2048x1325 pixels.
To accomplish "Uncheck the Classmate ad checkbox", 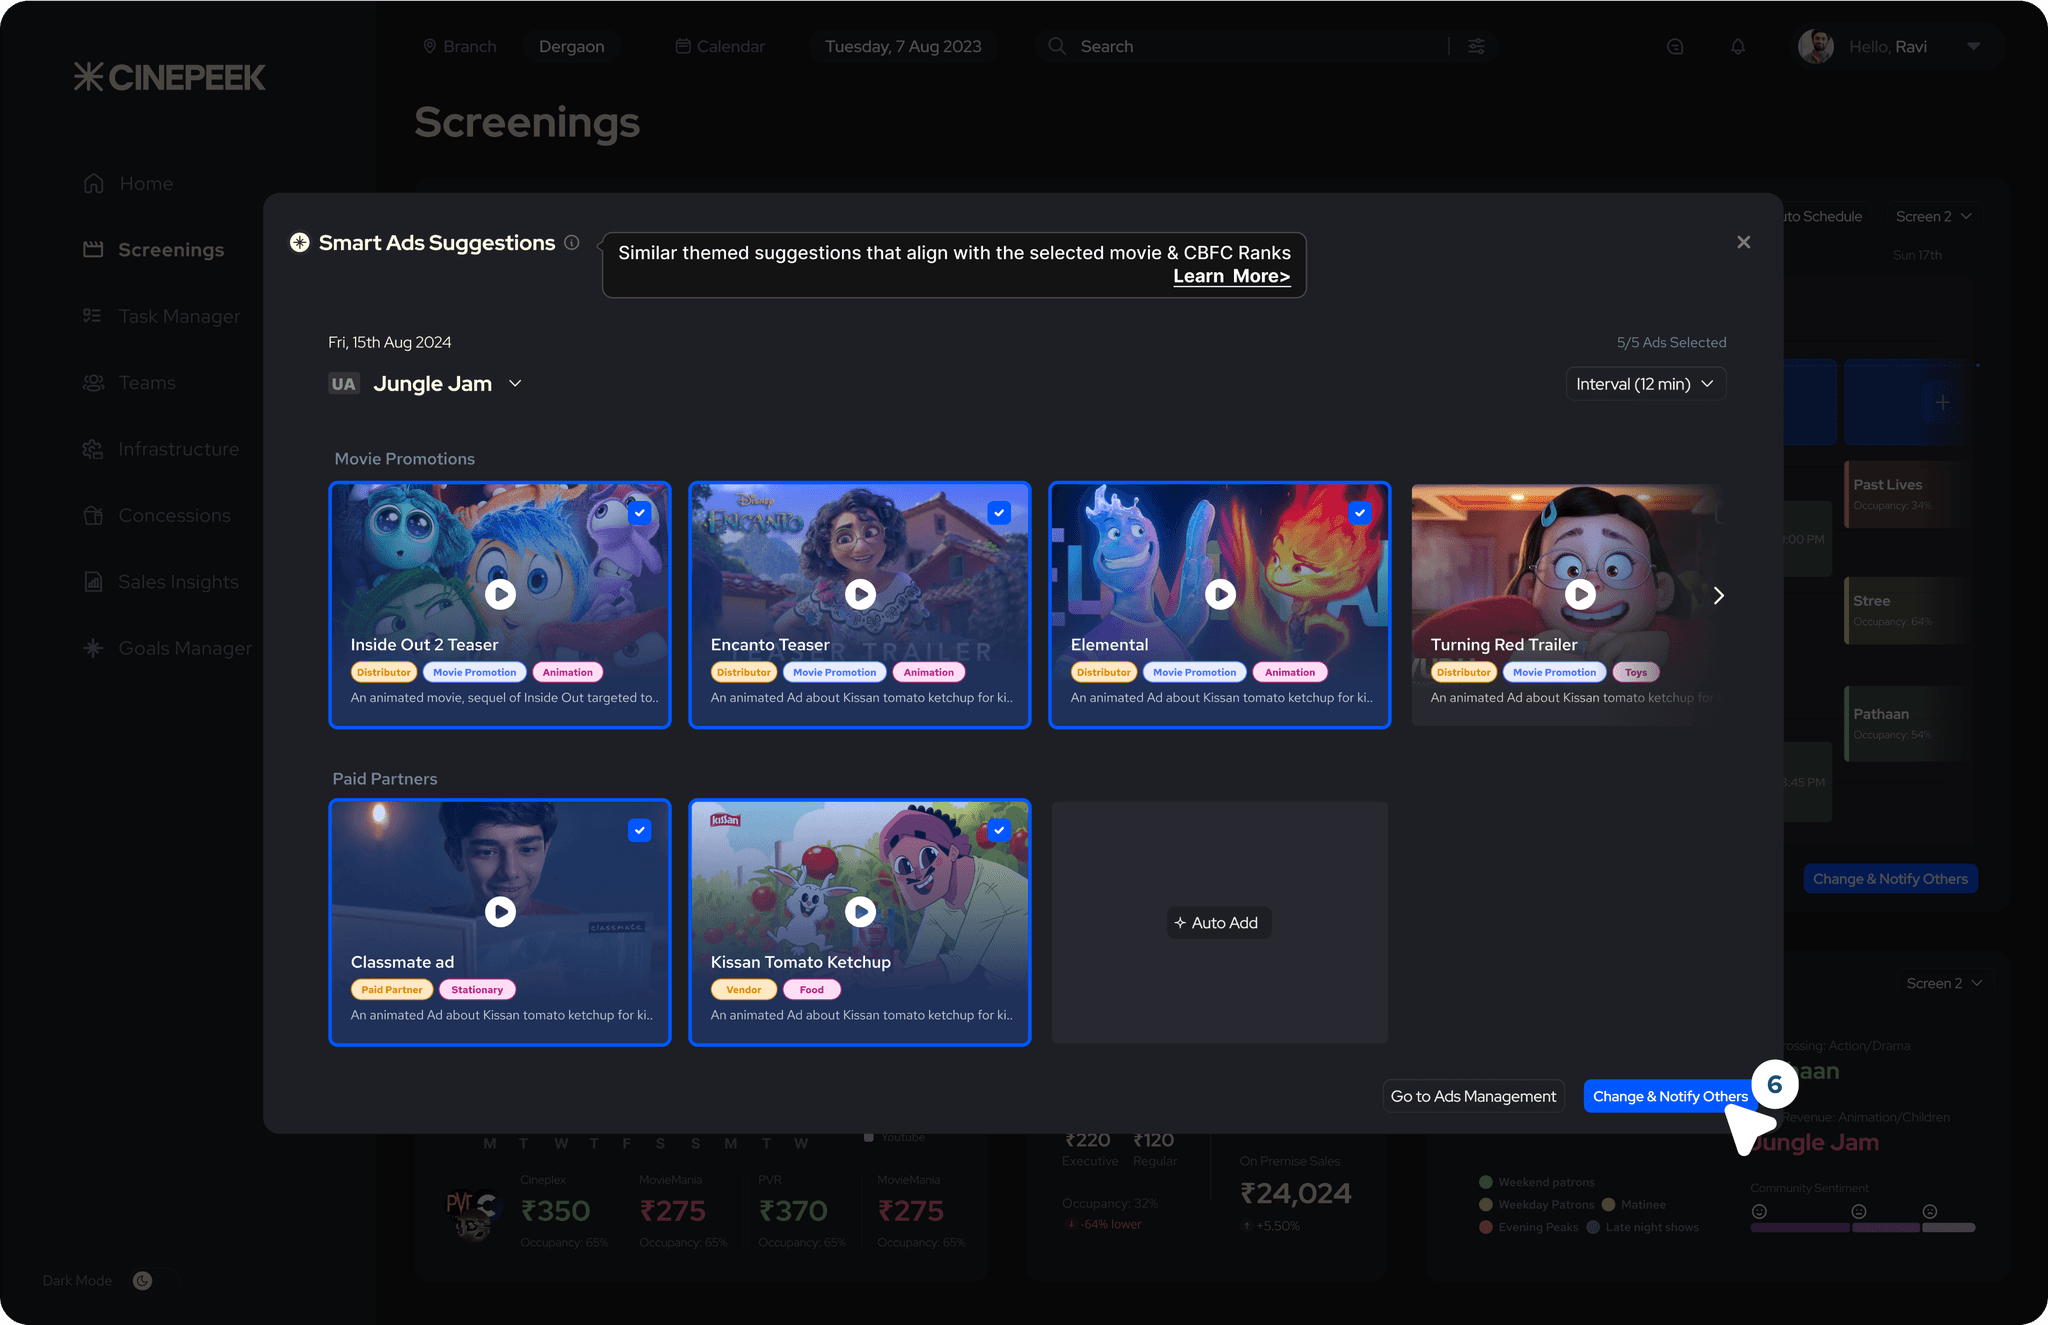I will (x=640, y=830).
